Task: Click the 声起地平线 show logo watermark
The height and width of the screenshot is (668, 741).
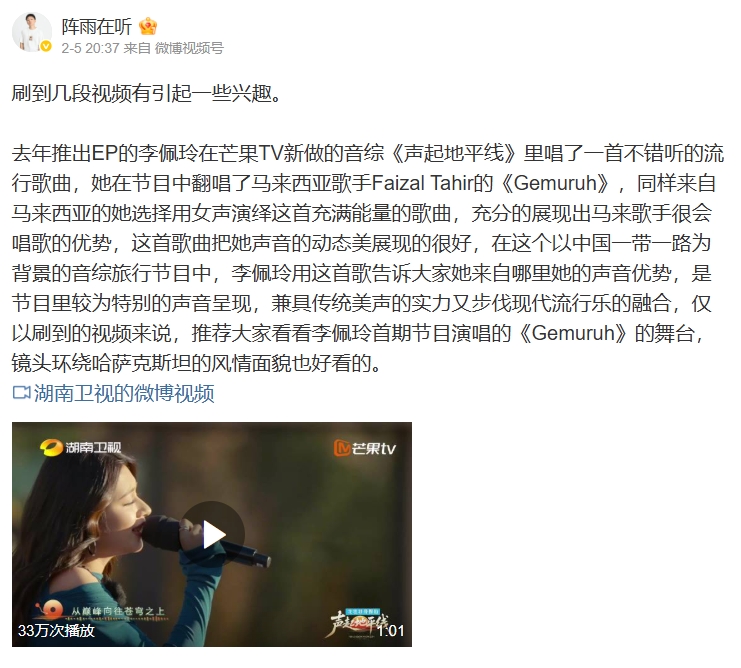Action: click(358, 622)
